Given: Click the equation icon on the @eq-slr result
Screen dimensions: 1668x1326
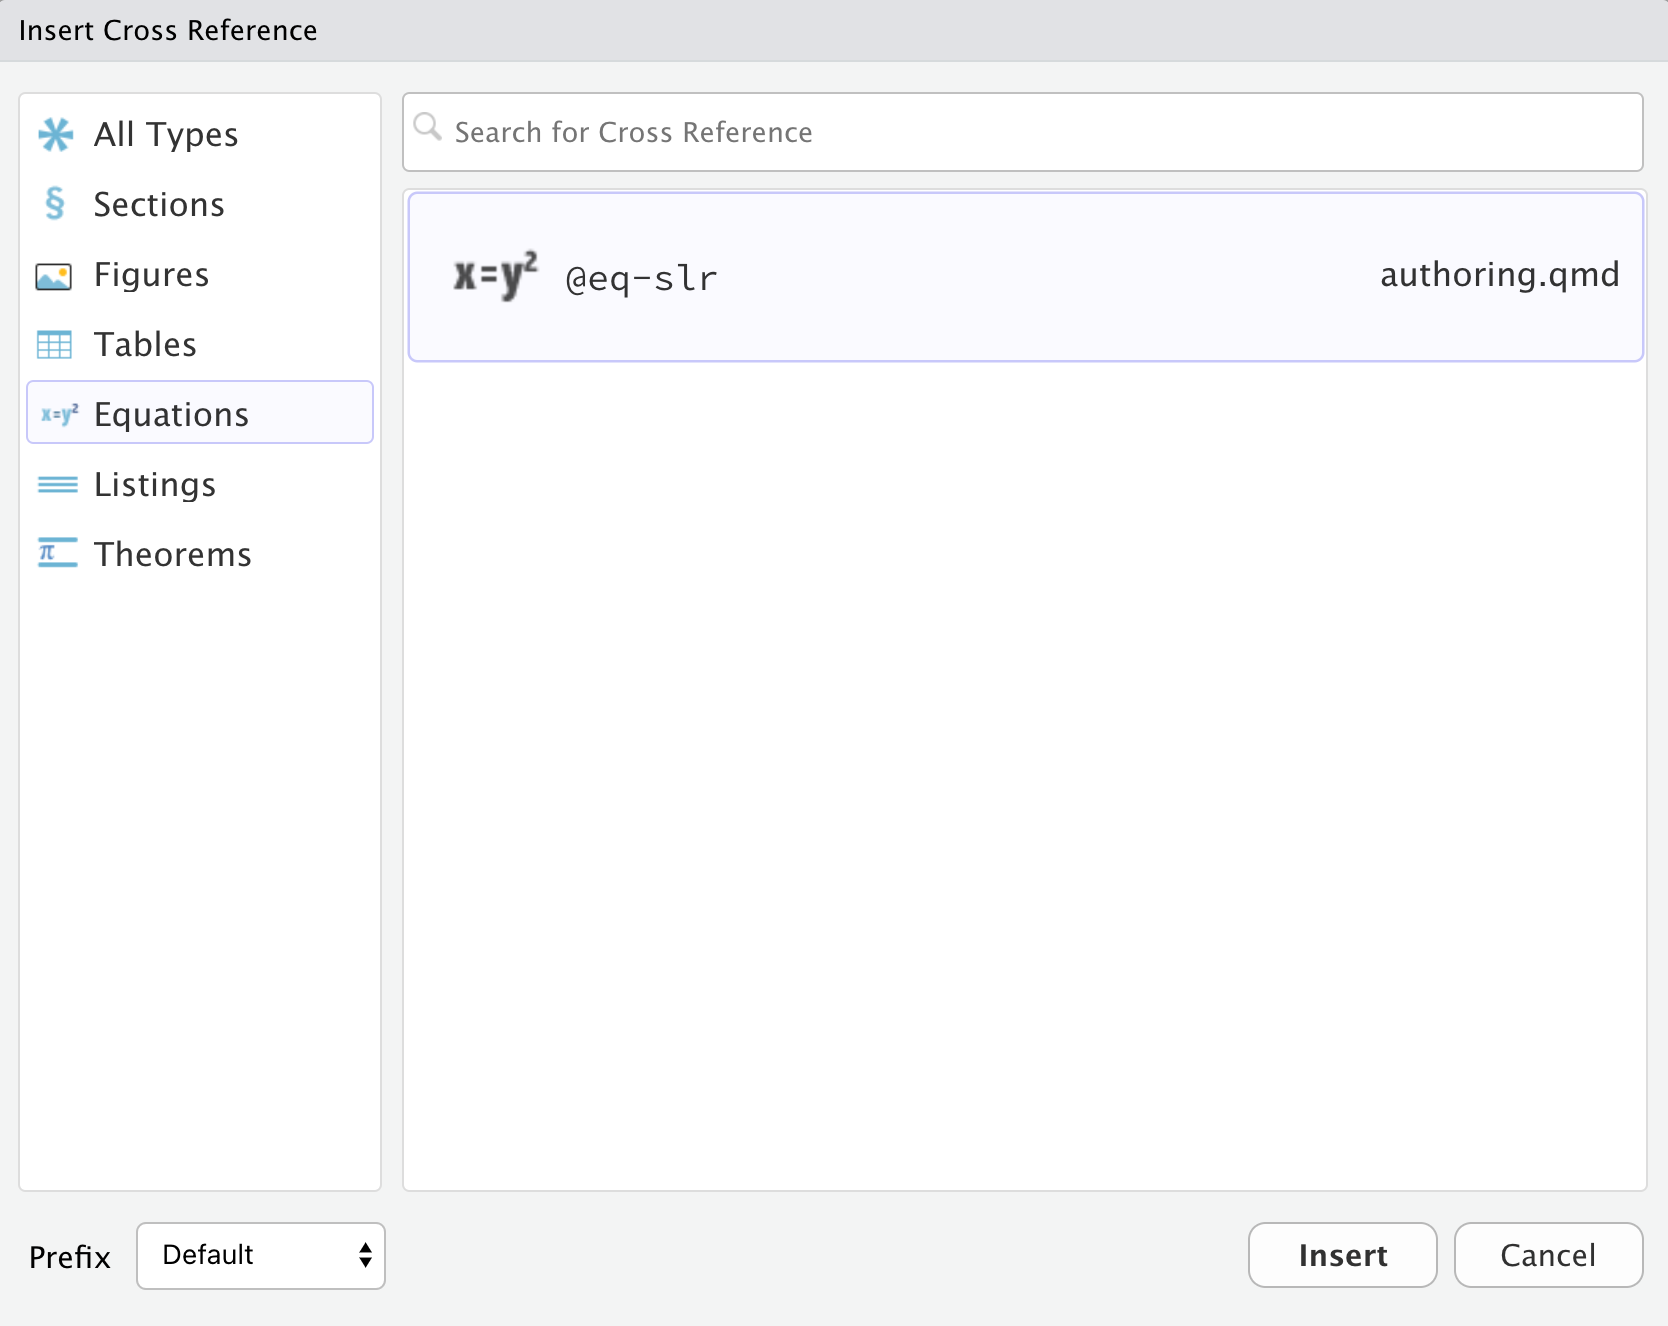Looking at the screenshot, I should point(494,276).
